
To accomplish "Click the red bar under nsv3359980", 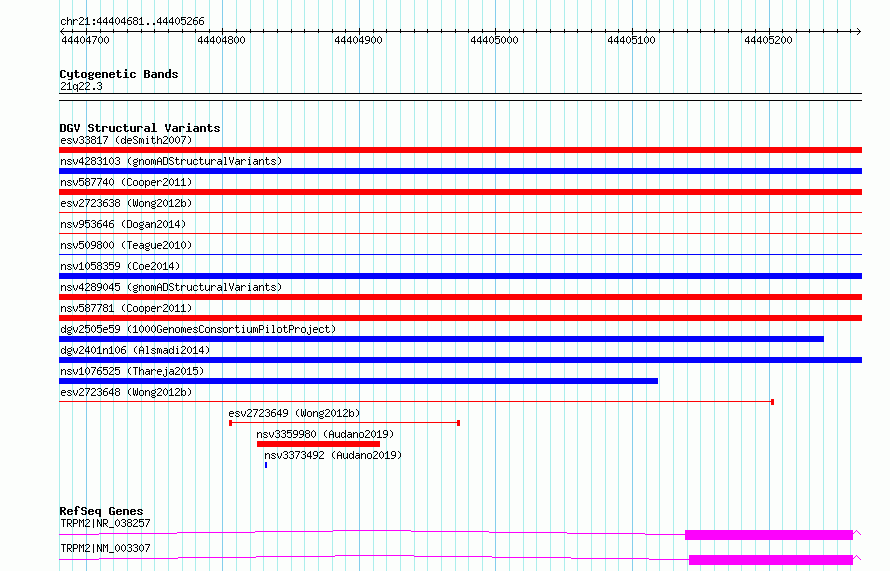I will click(x=318, y=444).
